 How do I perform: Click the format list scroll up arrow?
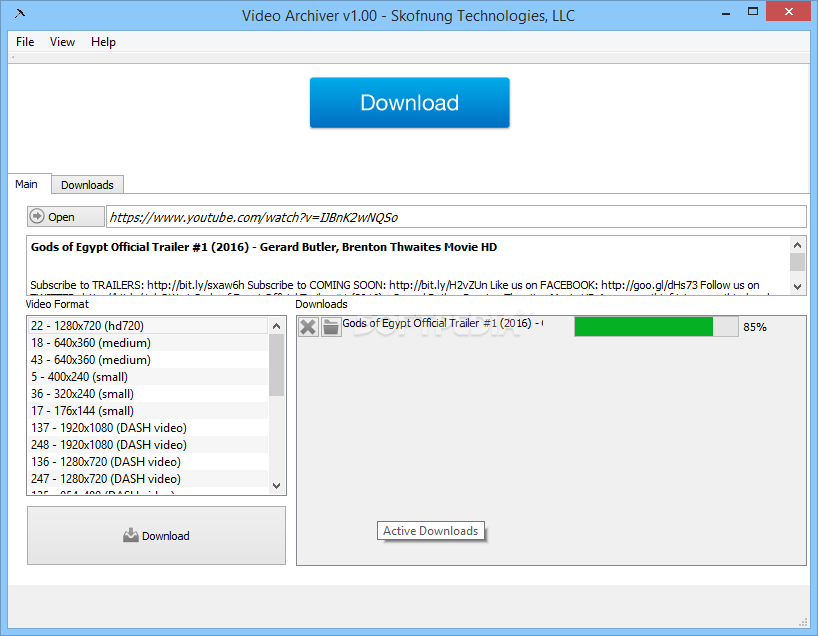[276, 326]
